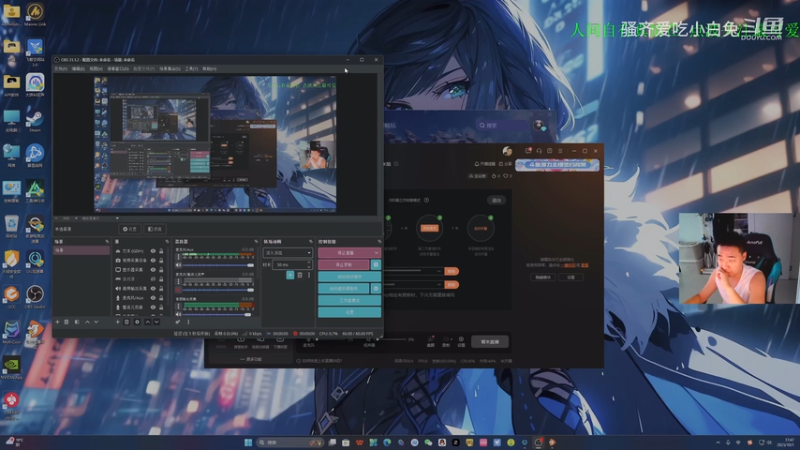Pop out the Scene Transitions dock panel
Viewport: 800px width, 450px height.
click(310, 241)
